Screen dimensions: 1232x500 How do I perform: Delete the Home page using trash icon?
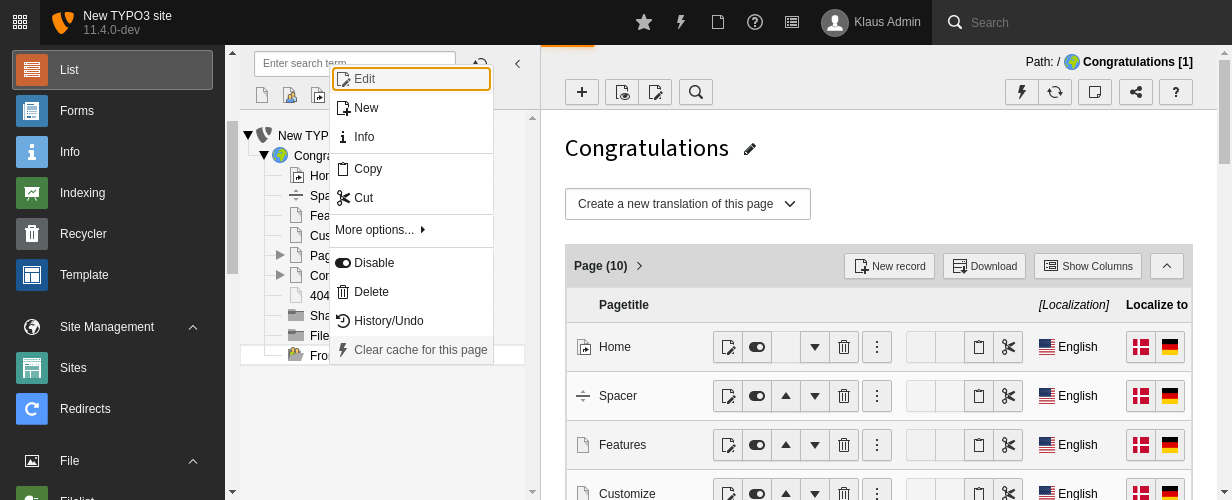844,347
